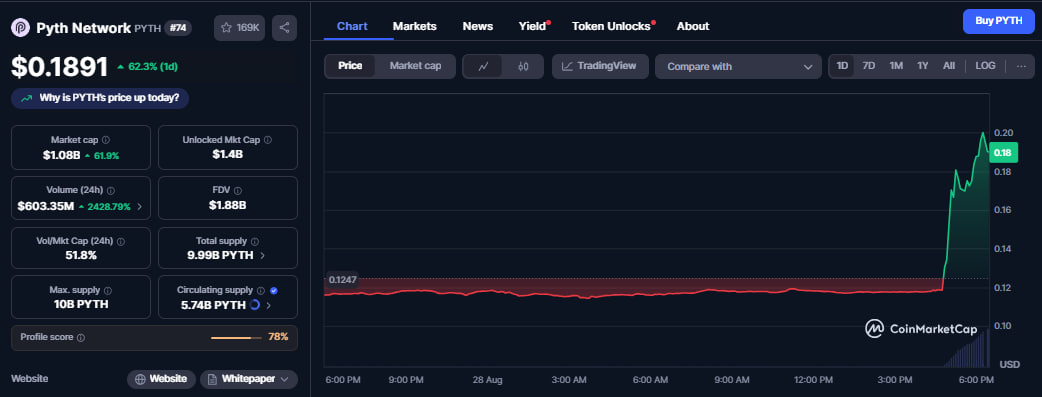The width and height of the screenshot is (1042, 397).
Task: Click the Profile score progress bar
Action: coord(236,338)
